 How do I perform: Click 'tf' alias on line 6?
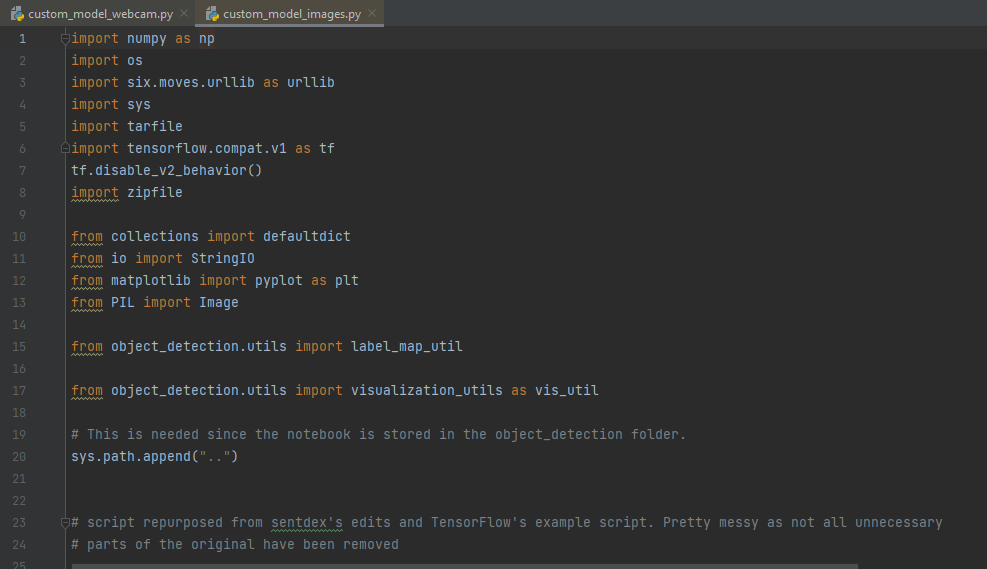[x=327, y=149]
